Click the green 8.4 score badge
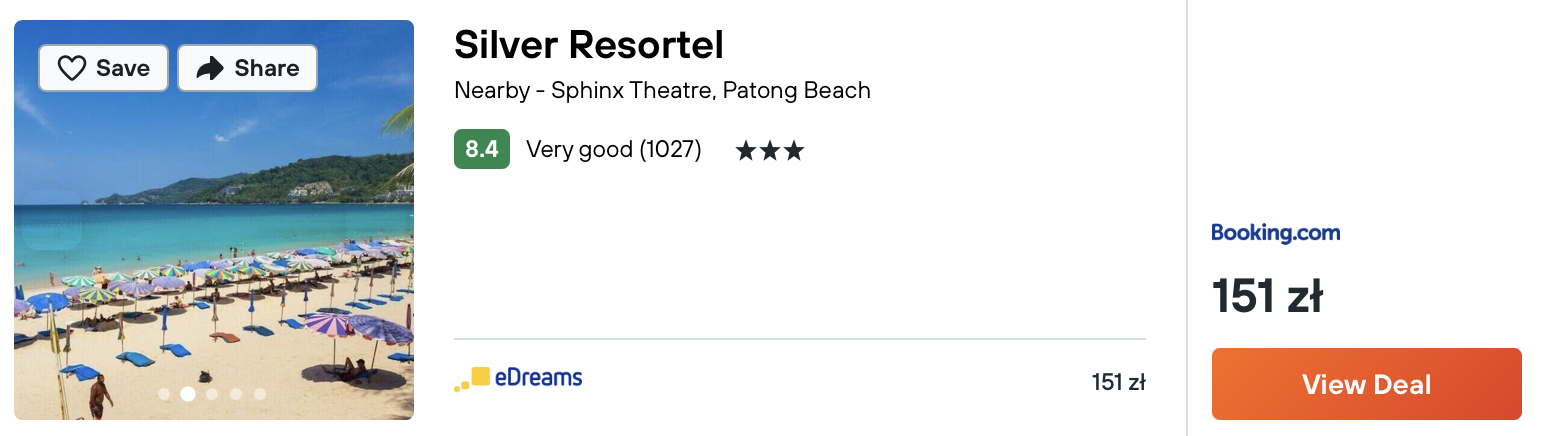 pos(482,149)
